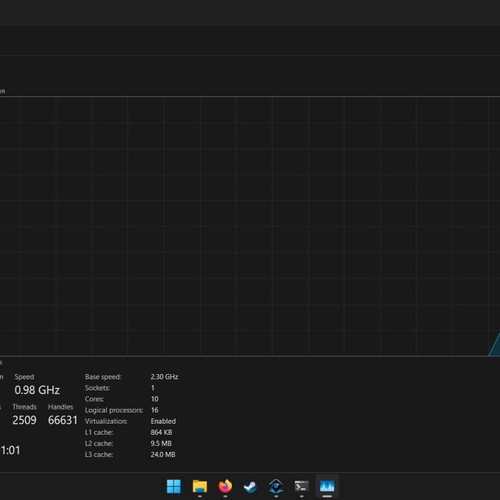Screen dimensions: 500x500
Task: Click the CPU utilization graph area
Action: tap(250, 226)
